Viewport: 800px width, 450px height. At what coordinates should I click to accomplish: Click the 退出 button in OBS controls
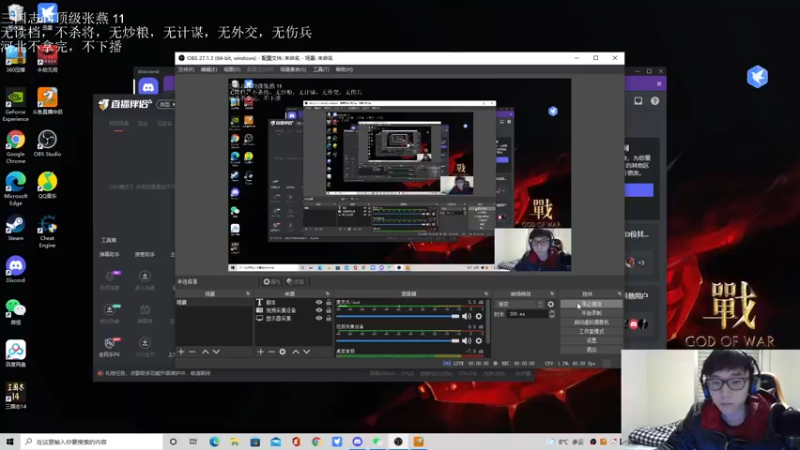coord(591,349)
